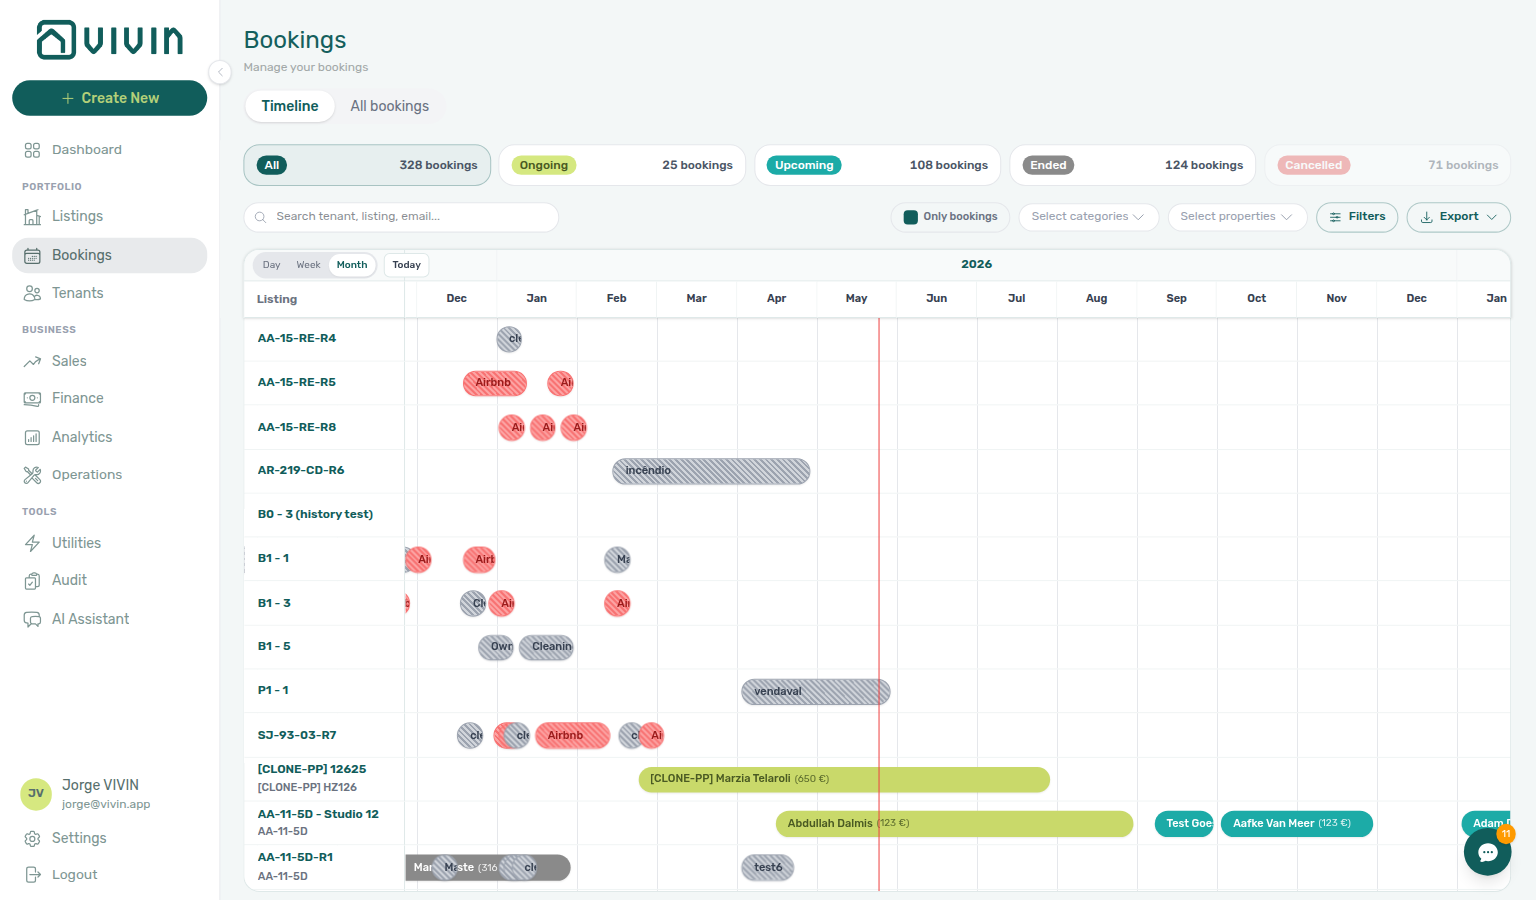1536x900 pixels.
Task: Click the Sales trend icon
Action: click(x=32, y=361)
